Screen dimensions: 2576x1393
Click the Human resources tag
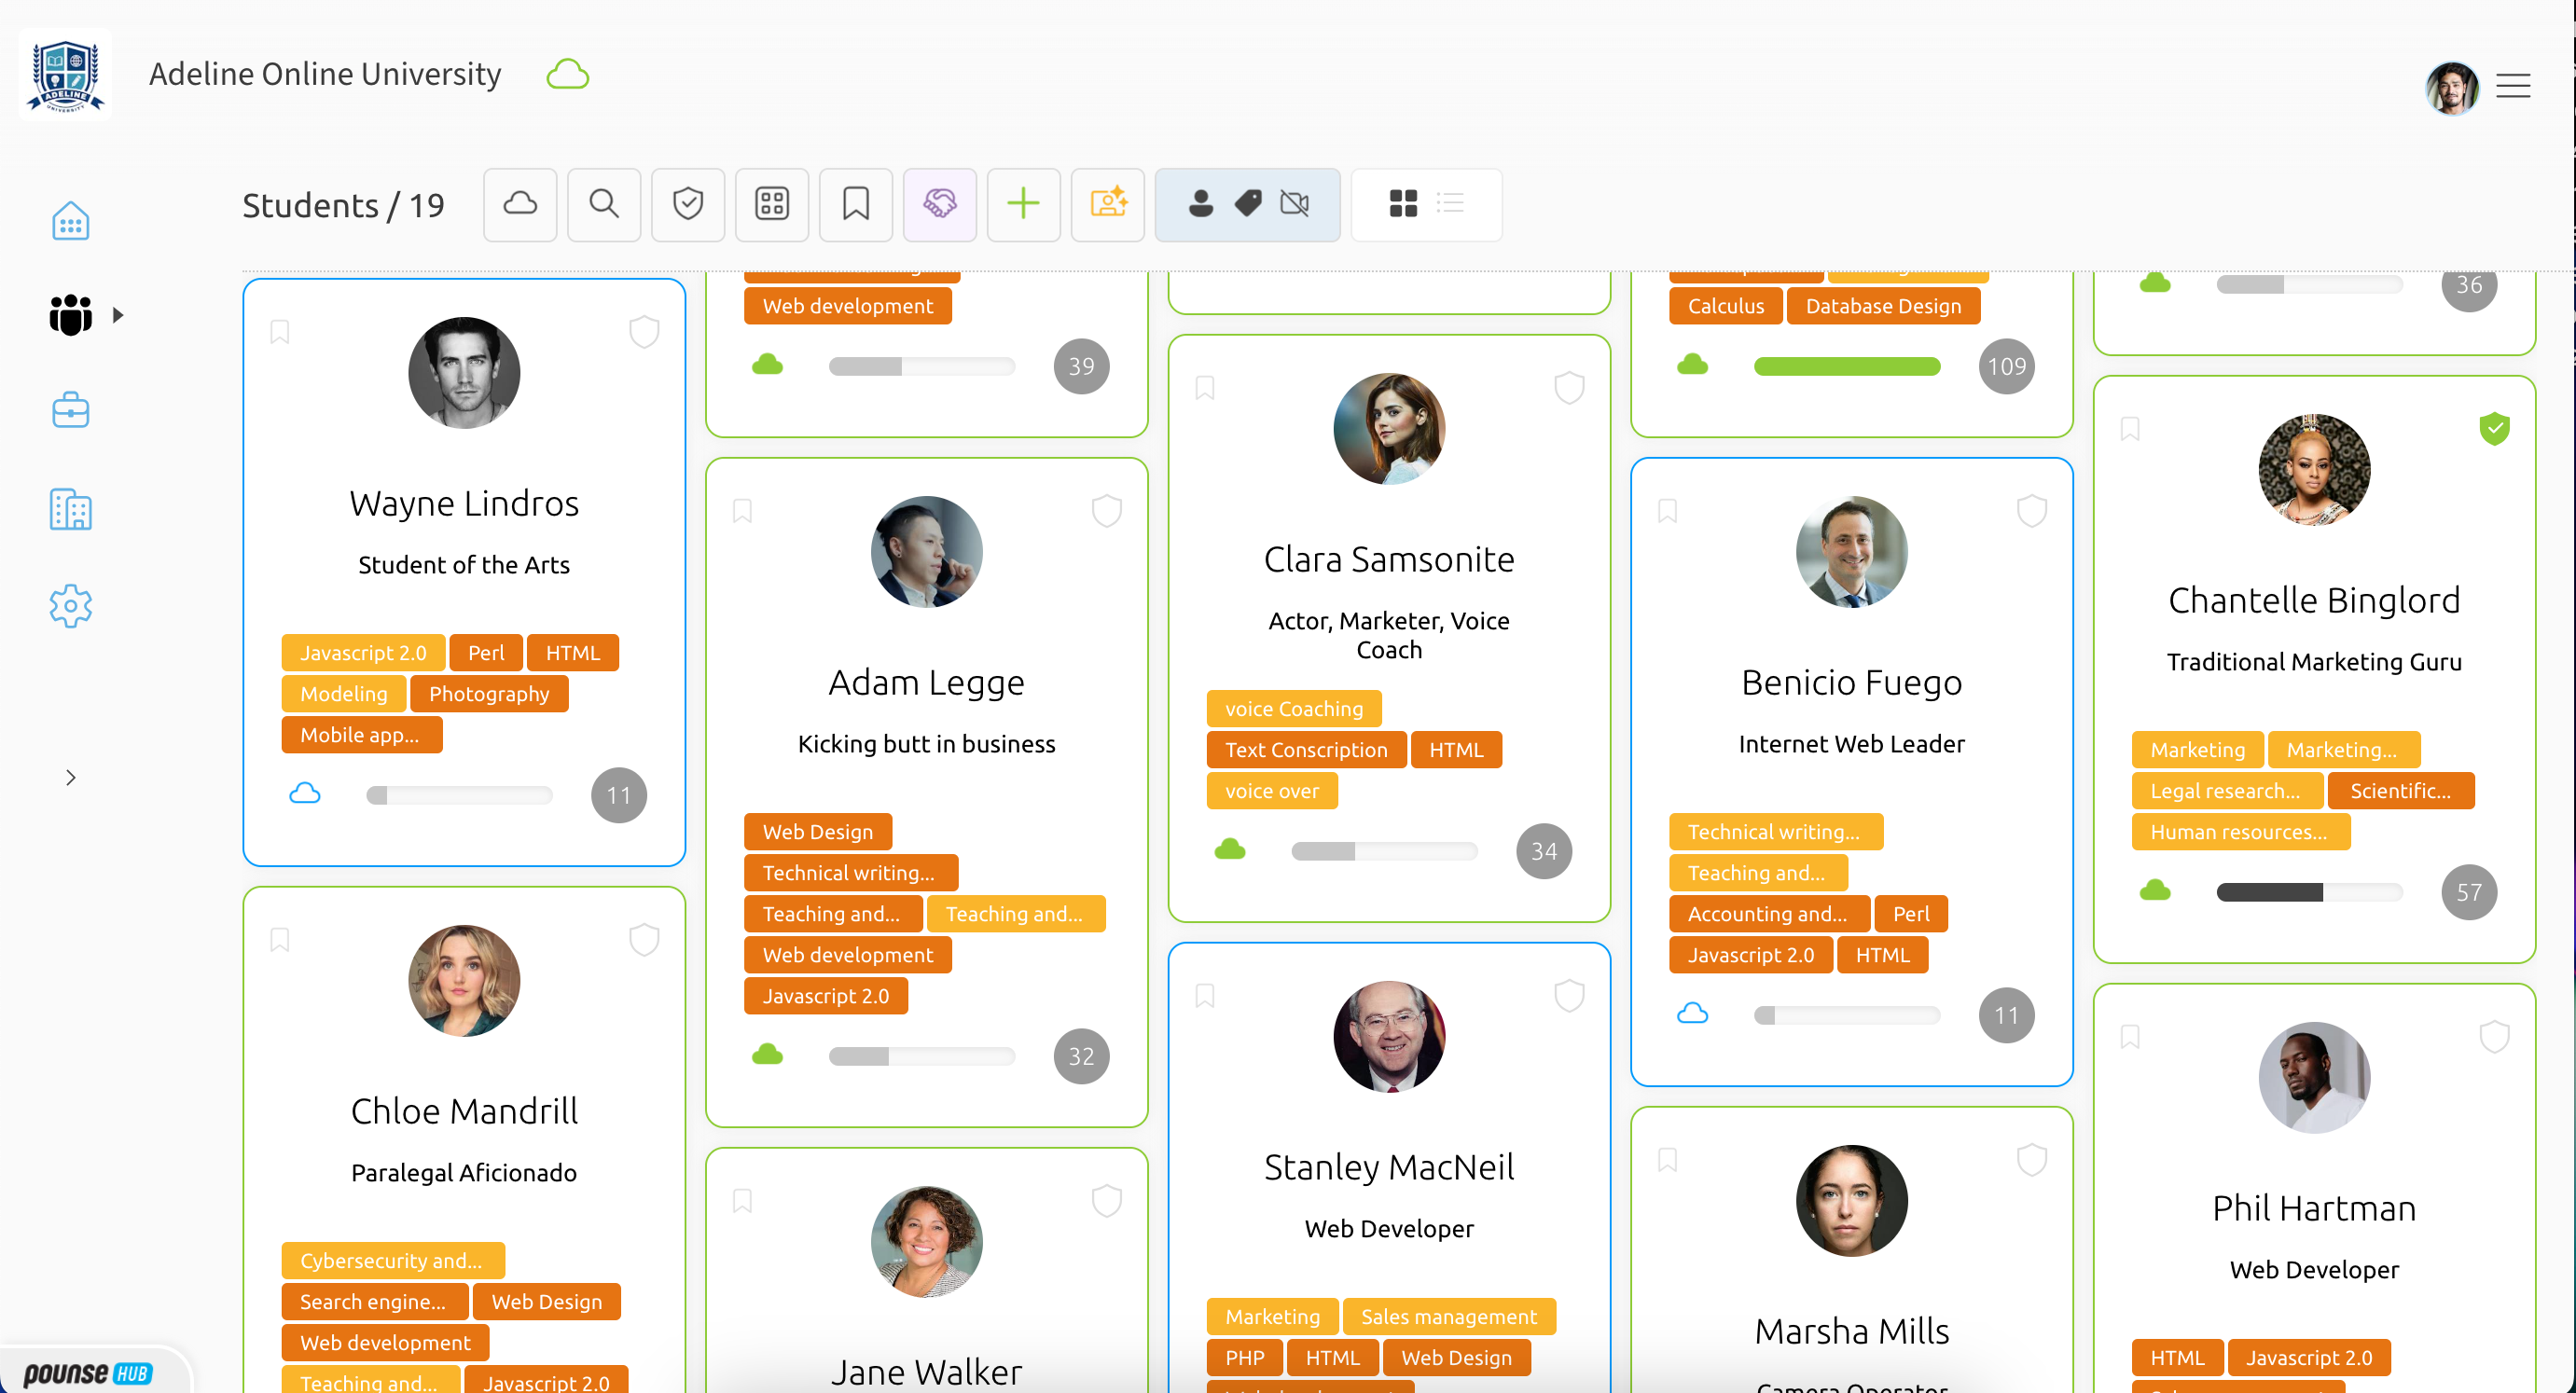coord(2240,831)
